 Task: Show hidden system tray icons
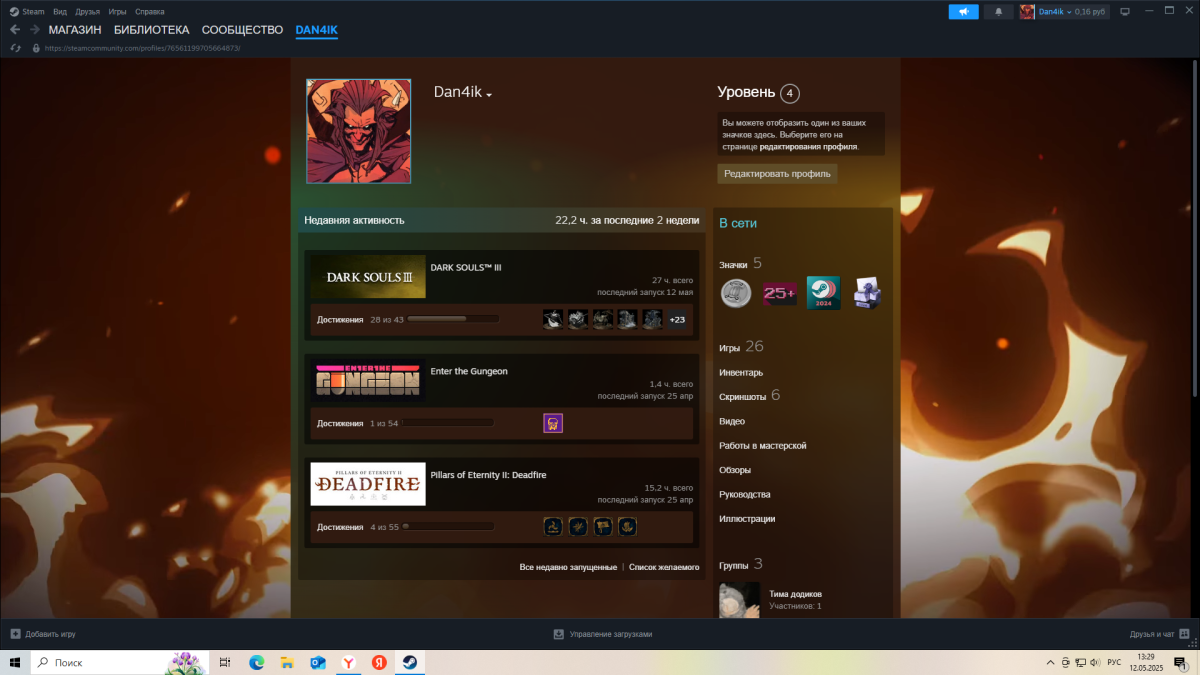pyautogui.click(x=1050, y=662)
